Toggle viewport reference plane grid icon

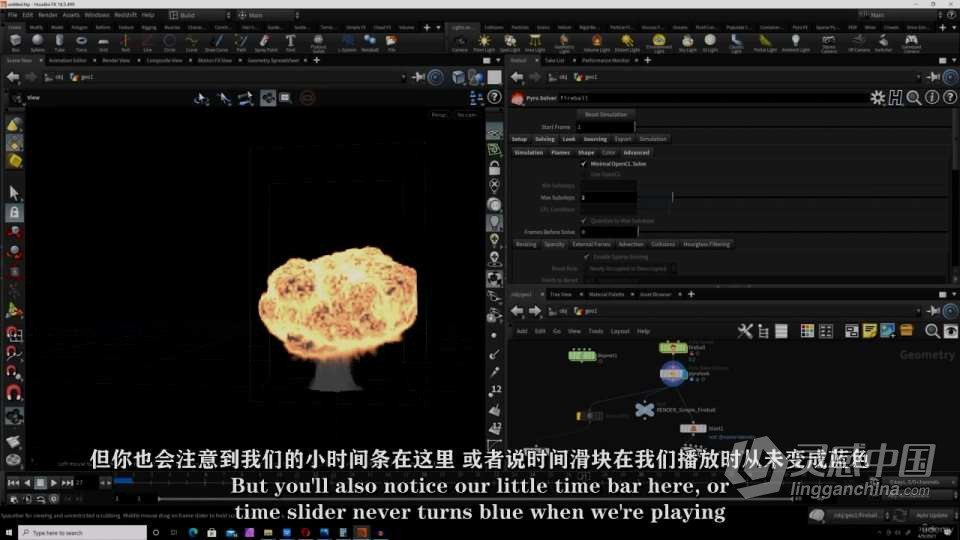(494, 132)
